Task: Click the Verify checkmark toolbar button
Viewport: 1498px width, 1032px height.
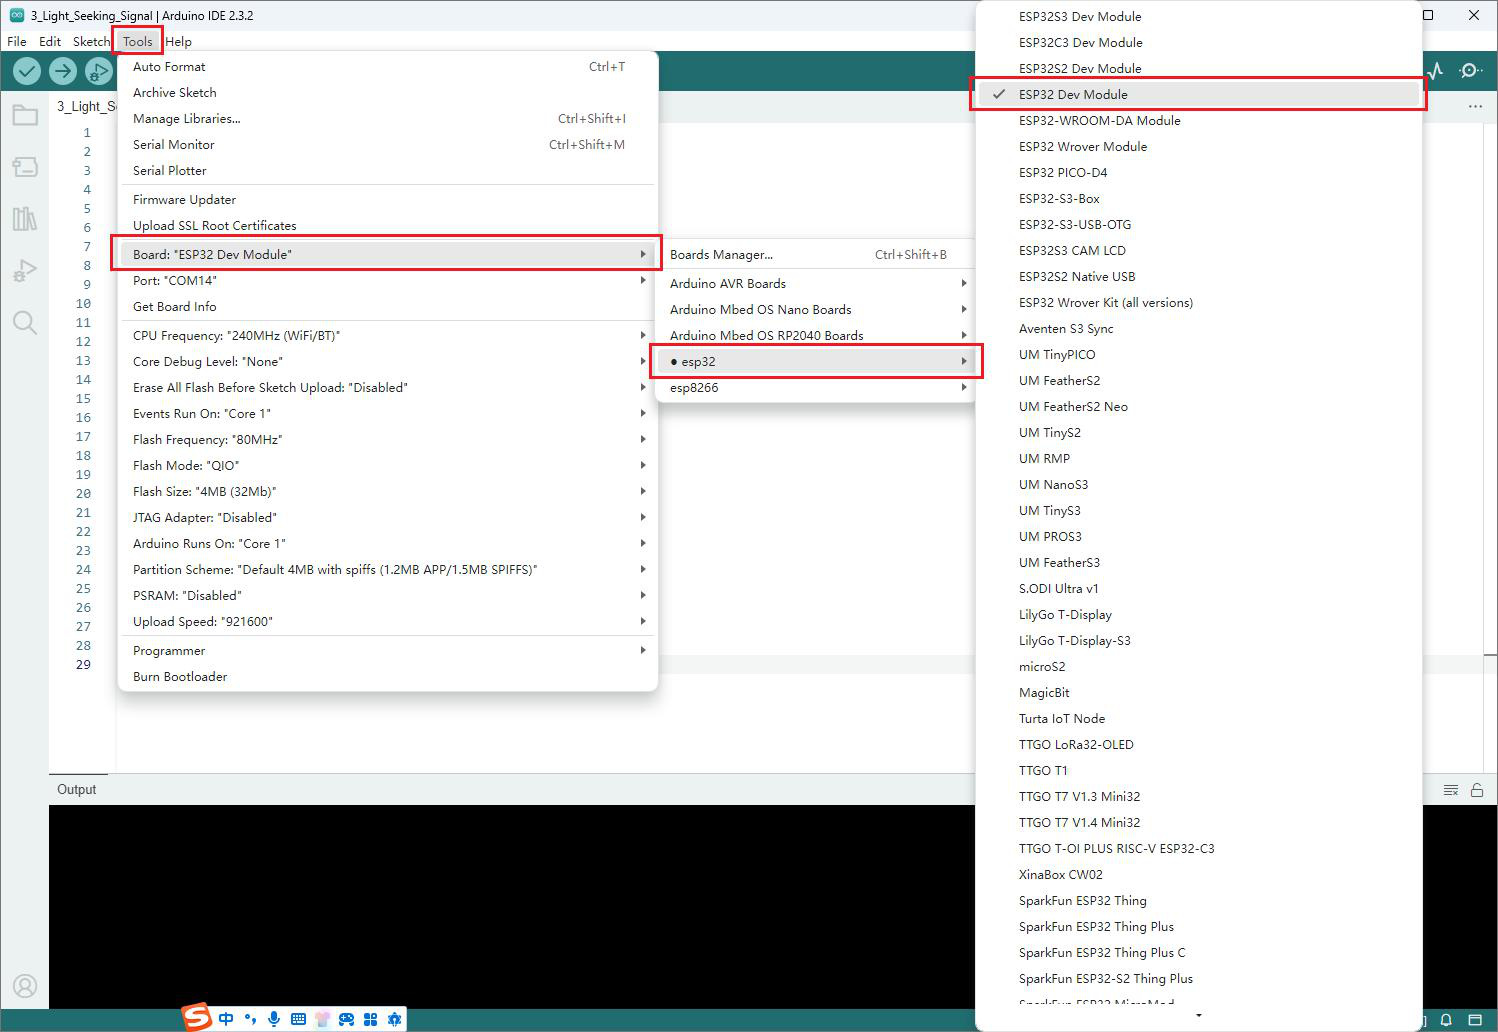Action: click(27, 71)
